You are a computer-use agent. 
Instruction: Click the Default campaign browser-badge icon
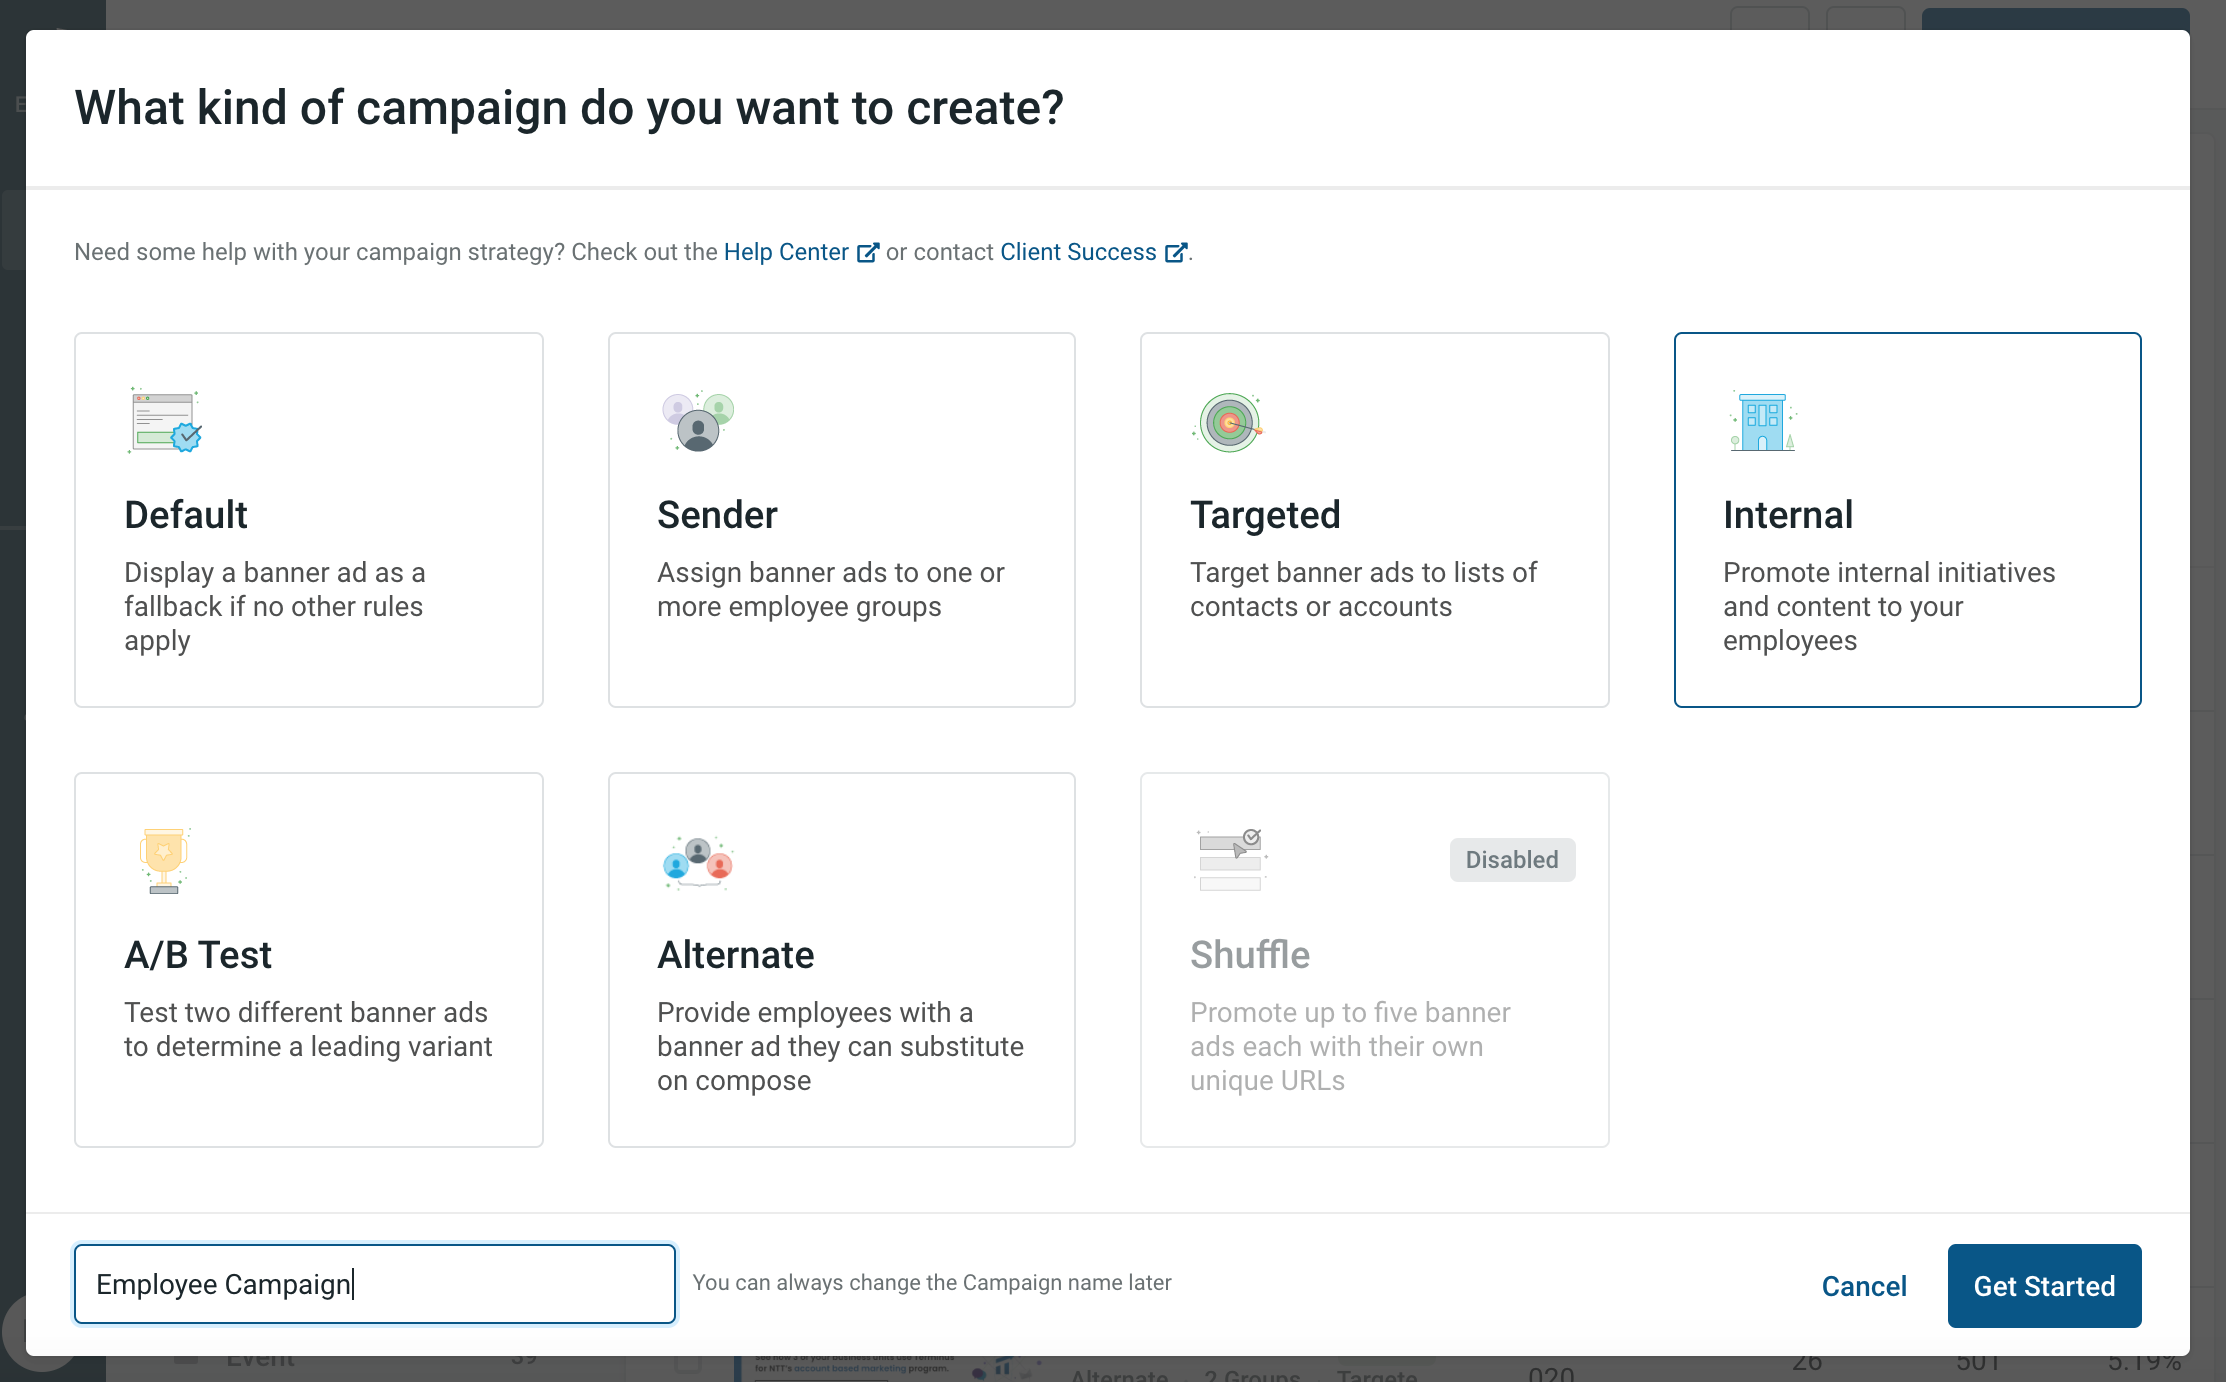pos(165,421)
